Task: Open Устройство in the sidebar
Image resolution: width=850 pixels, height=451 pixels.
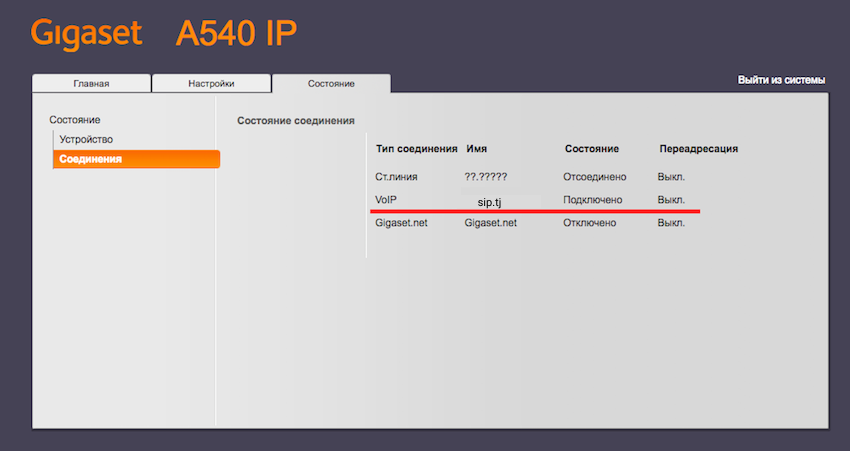Action: click(86, 139)
